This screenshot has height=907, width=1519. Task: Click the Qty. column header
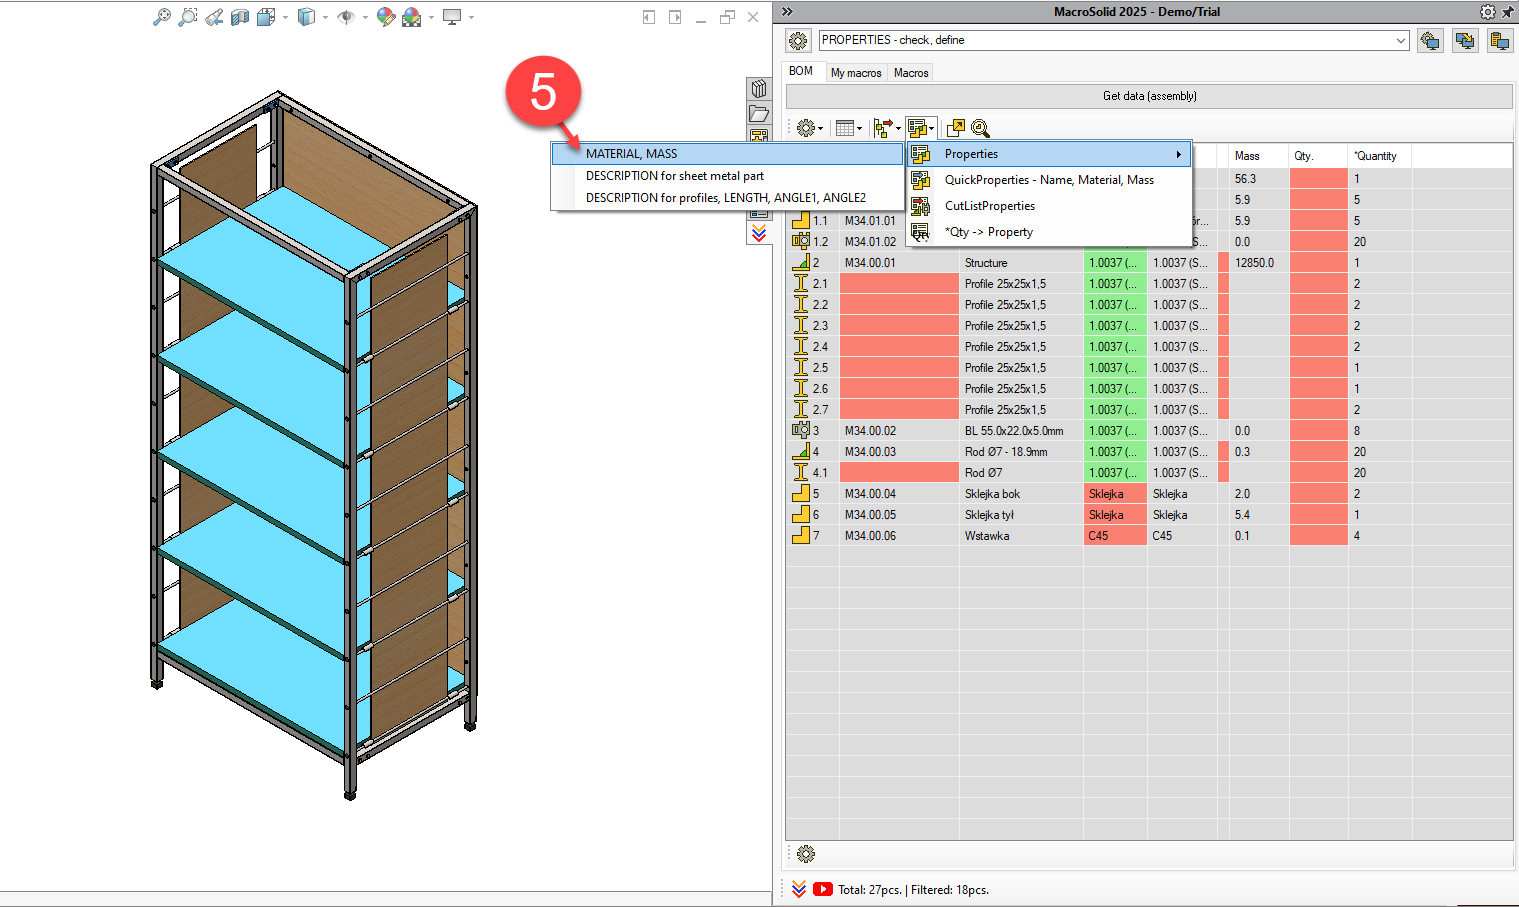coord(1318,156)
